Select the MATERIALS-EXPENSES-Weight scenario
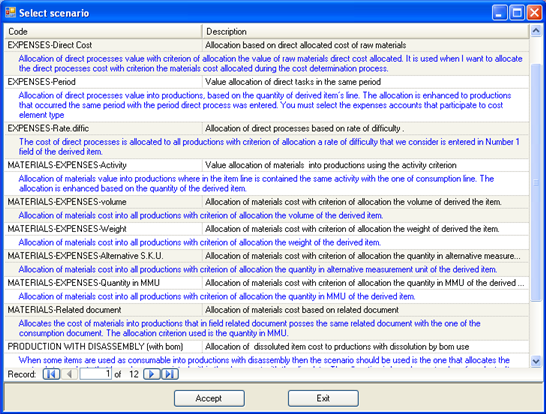This screenshot has height=414, width=546. pos(267,229)
